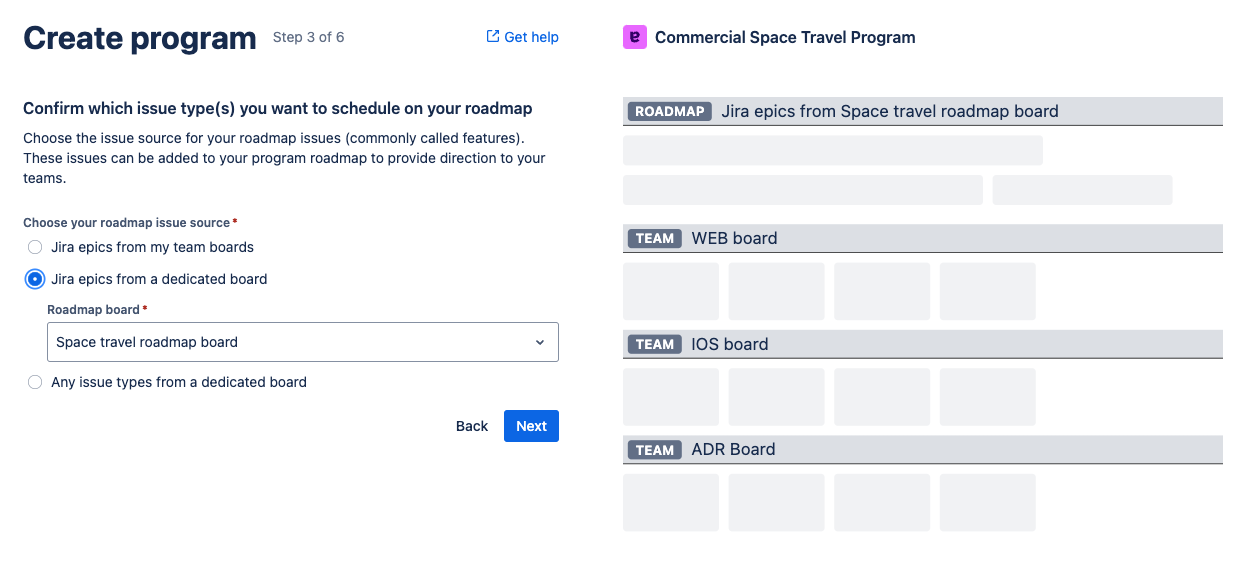This screenshot has width=1249, height=567.
Task: Click the Space travel roadmap board header
Action: (889, 111)
